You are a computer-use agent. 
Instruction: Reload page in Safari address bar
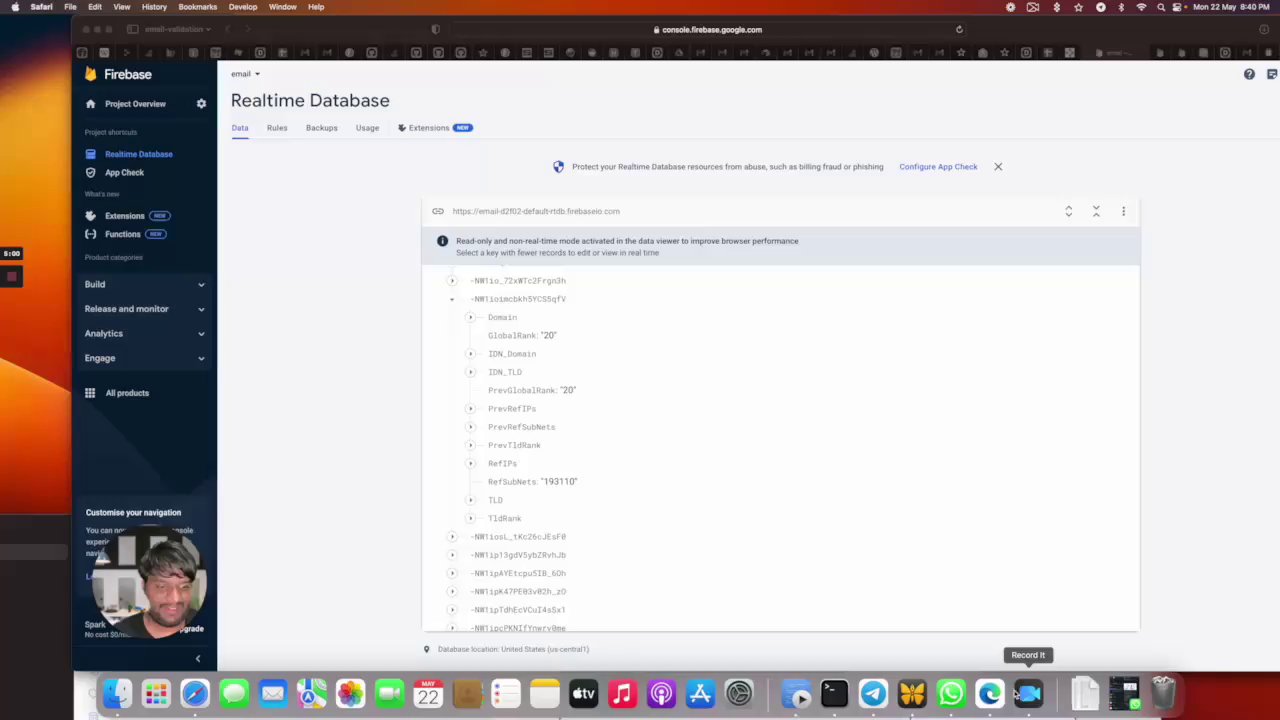point(959,30)
